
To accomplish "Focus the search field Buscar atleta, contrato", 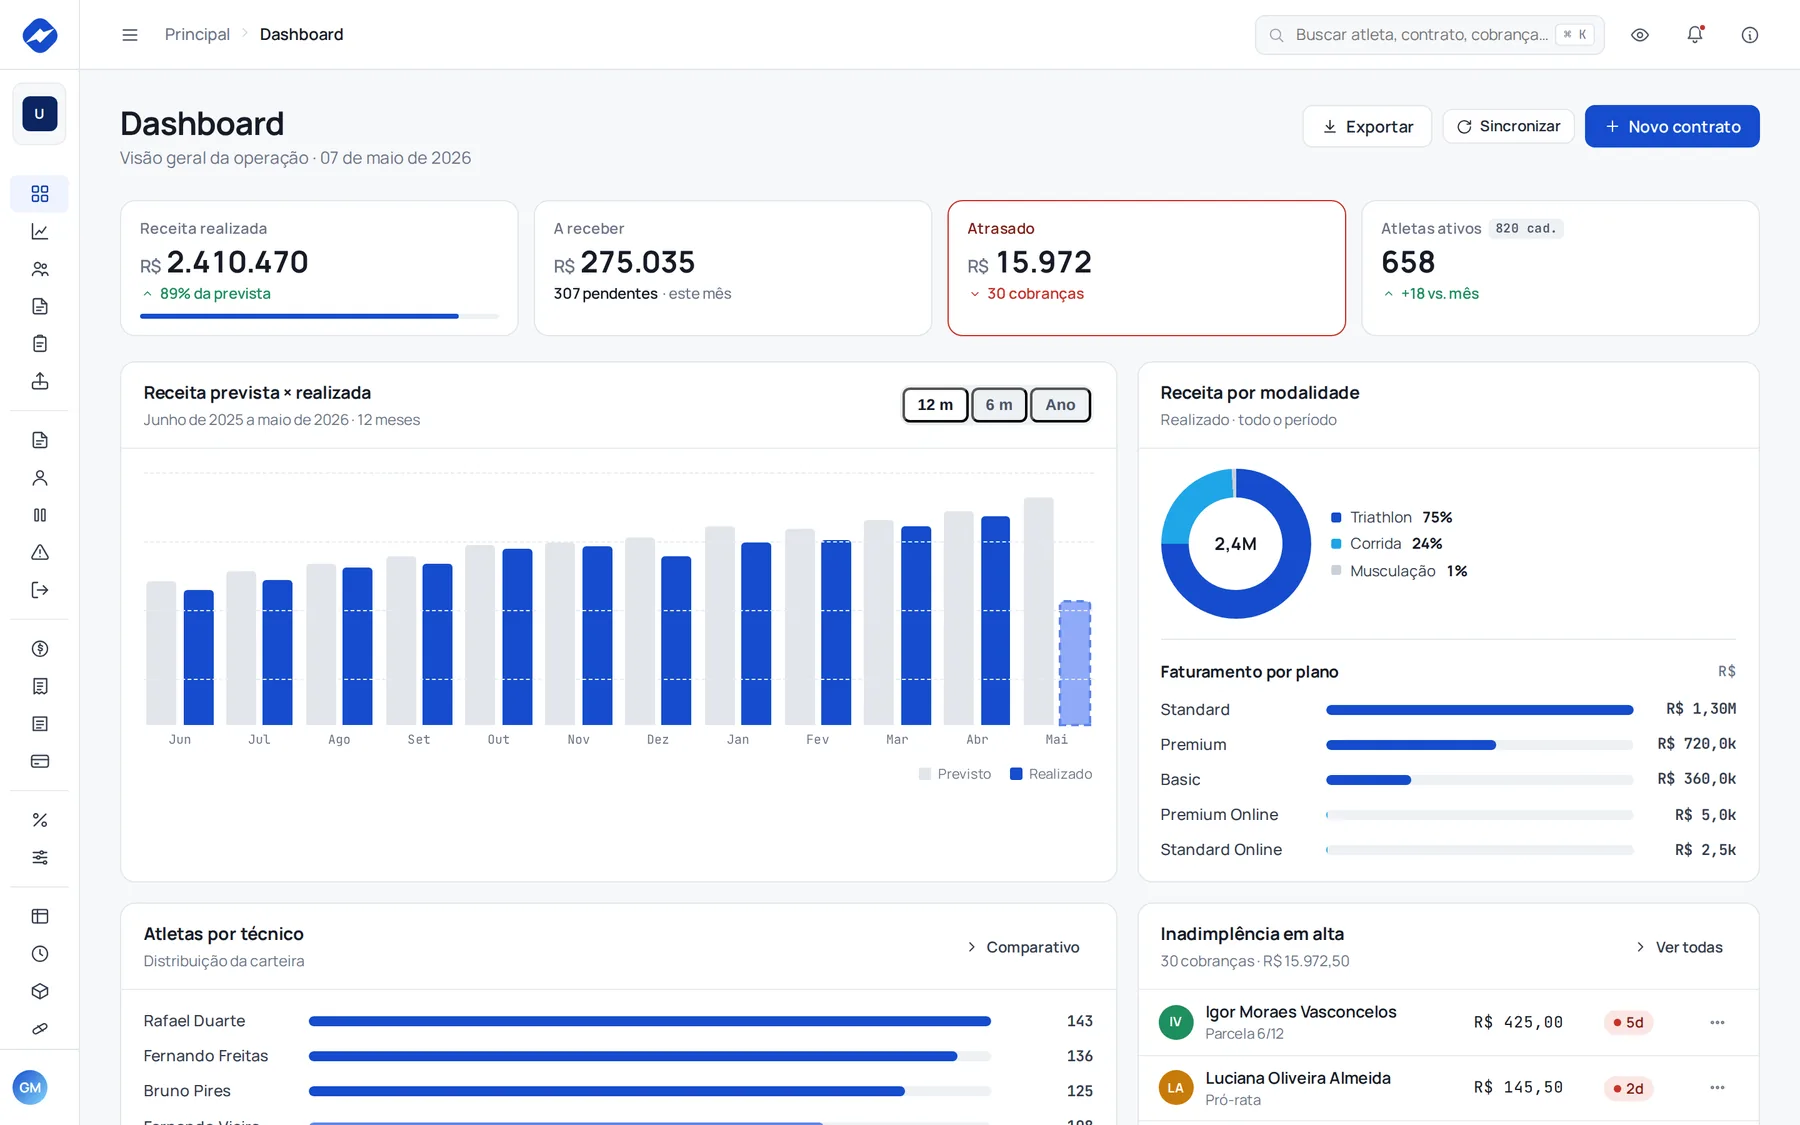I will point(1430,35).
